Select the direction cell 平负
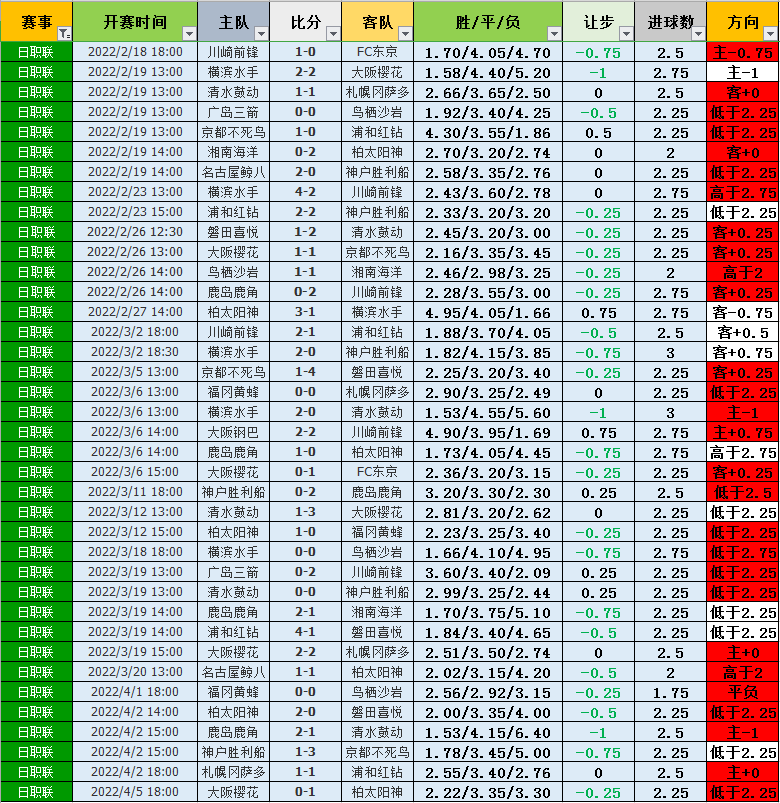The width and height of the screenshot is (780, 803). tap(743, 691)
